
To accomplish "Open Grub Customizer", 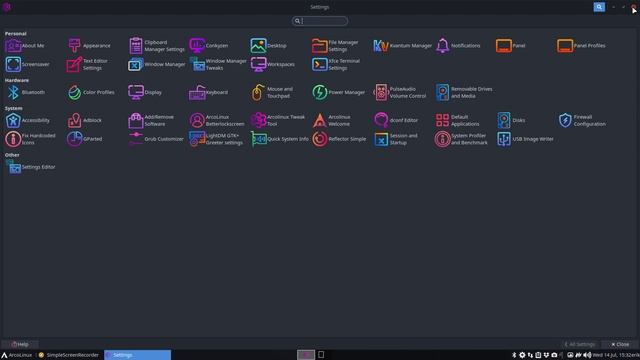I will pos(156,139).
